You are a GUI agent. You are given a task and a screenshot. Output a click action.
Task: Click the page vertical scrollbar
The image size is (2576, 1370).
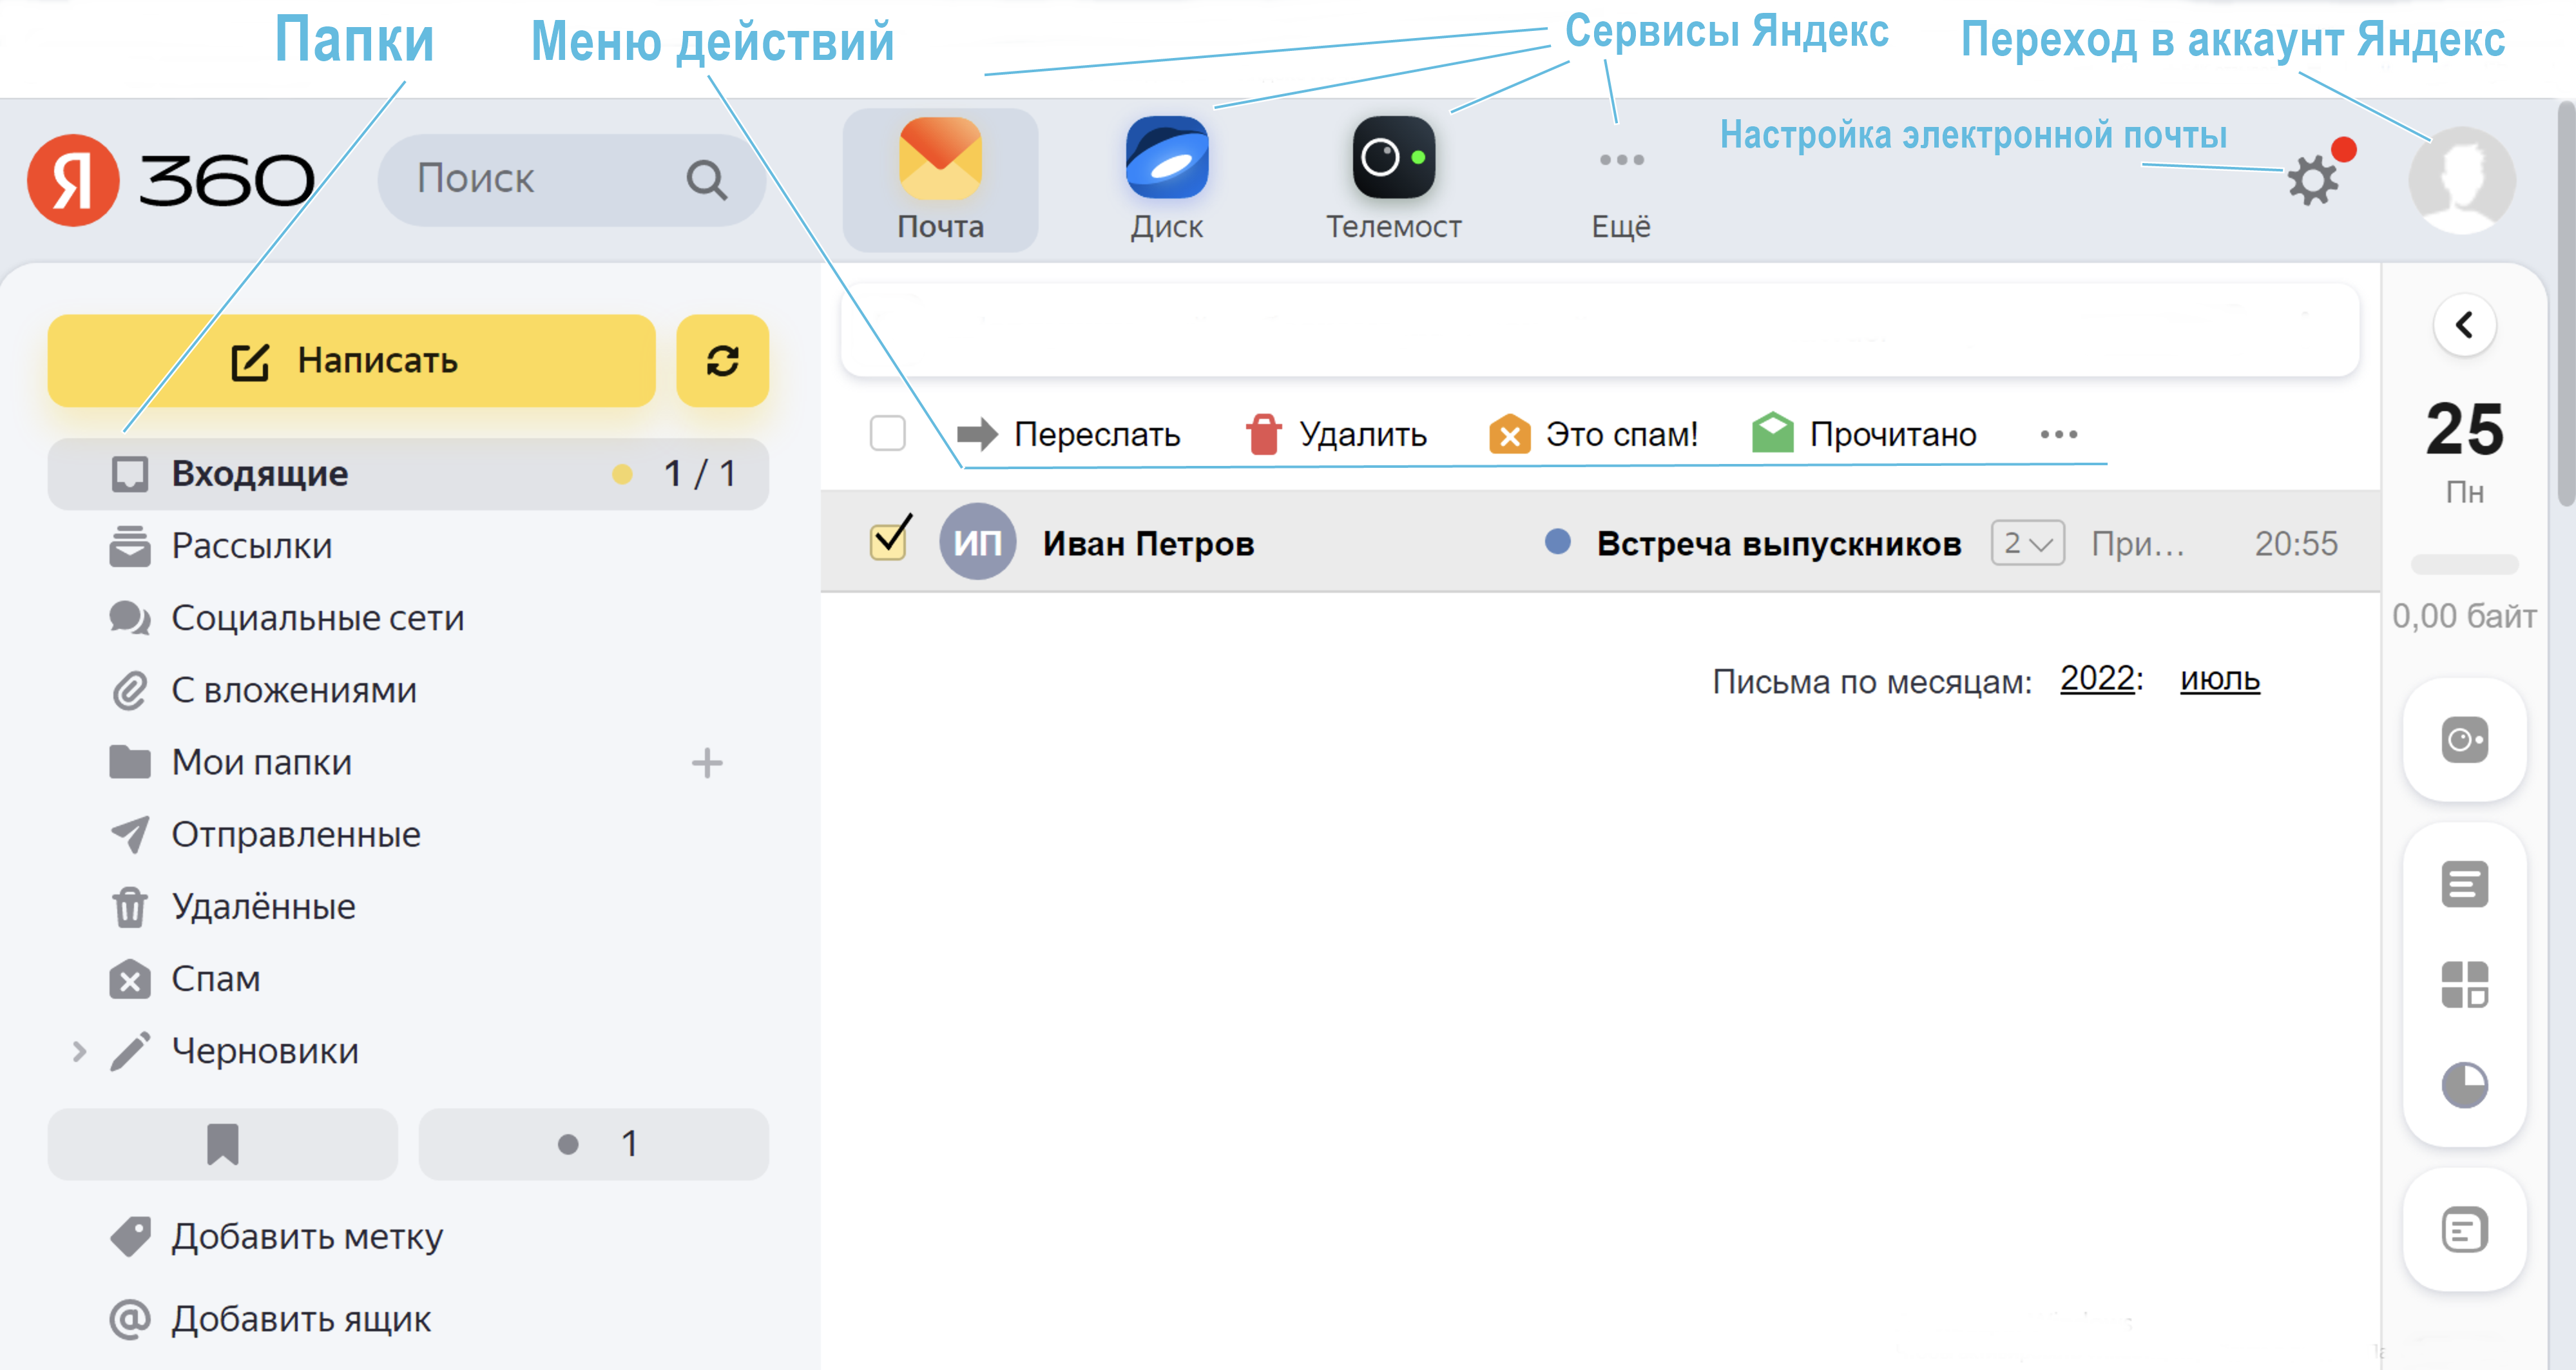tap(2566, 305)
